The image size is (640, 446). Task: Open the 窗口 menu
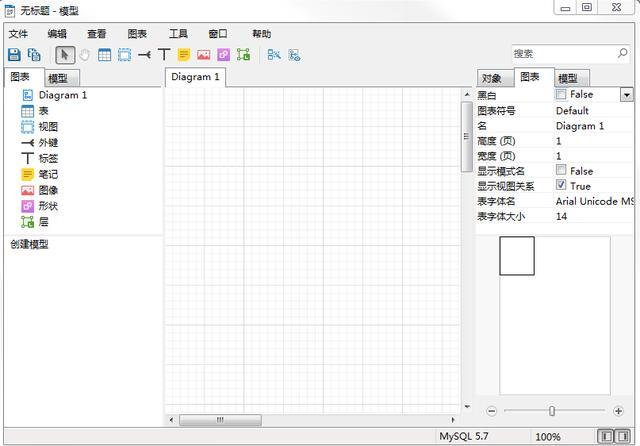[218, 34]
